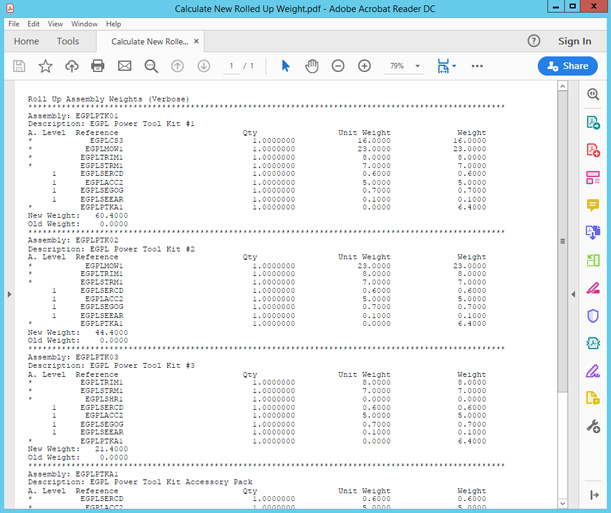The height and width of the screenshot is (513, 611).
Task: Open the Help question mark icon
Action: (x=534, y=41)
